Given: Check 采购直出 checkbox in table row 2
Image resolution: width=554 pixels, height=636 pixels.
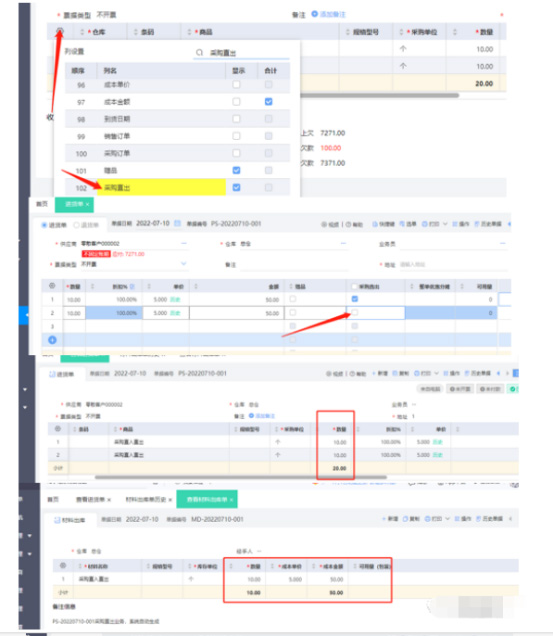Looking at the screenshot, I should tap(355, 312).
